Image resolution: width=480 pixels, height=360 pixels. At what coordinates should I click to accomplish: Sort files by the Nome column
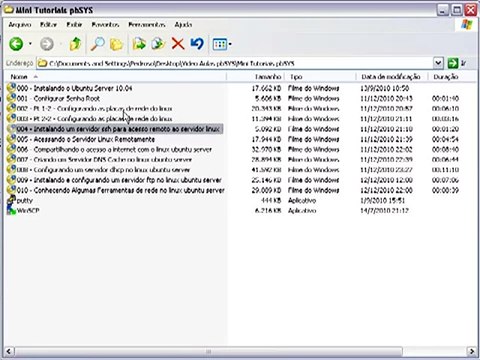[115, 77]
